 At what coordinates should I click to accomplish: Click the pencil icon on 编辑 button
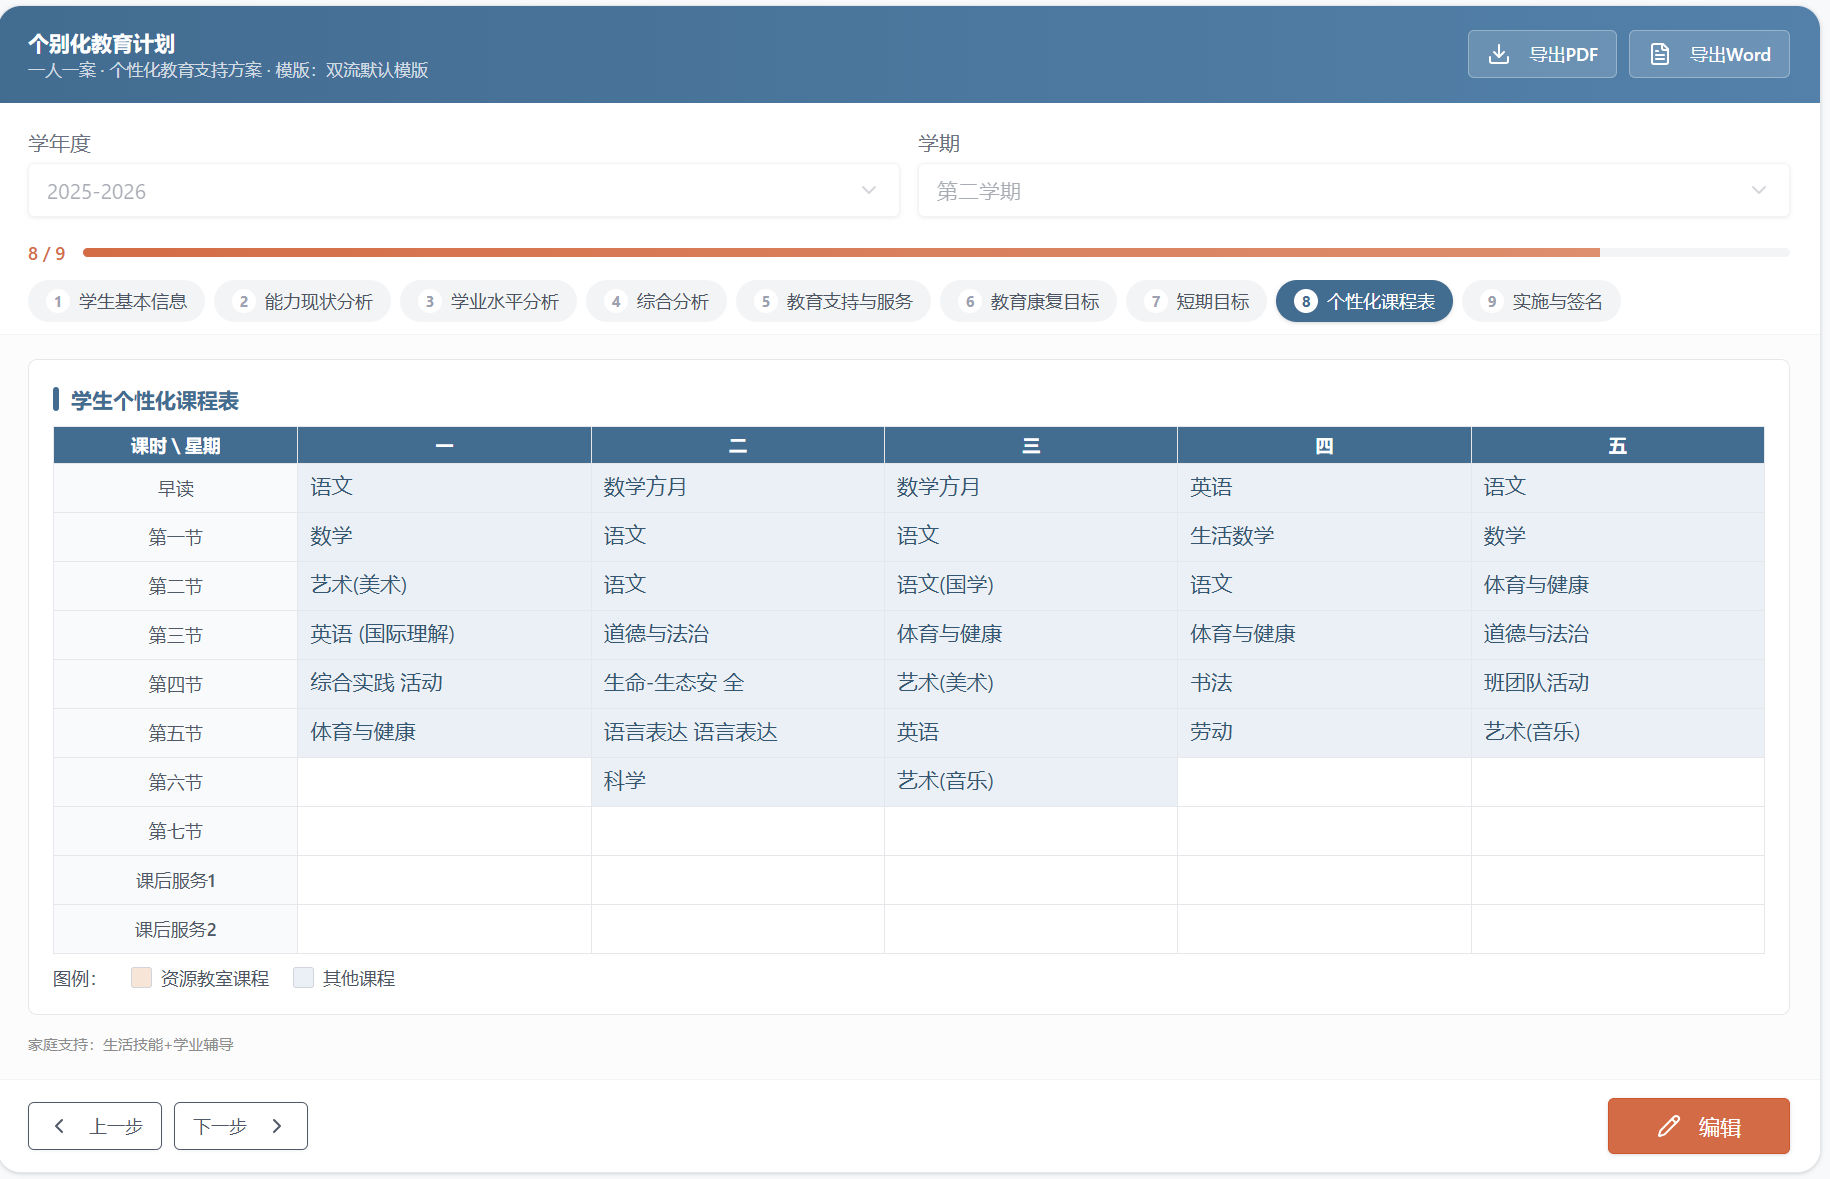coord(1668,1127)
